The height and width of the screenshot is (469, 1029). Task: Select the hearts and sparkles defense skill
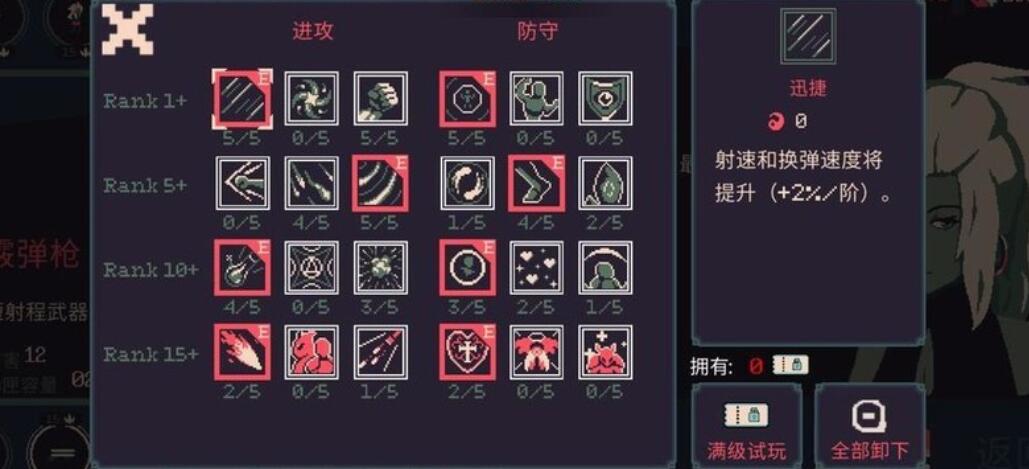pyautogui.click(x=536, y=268)
